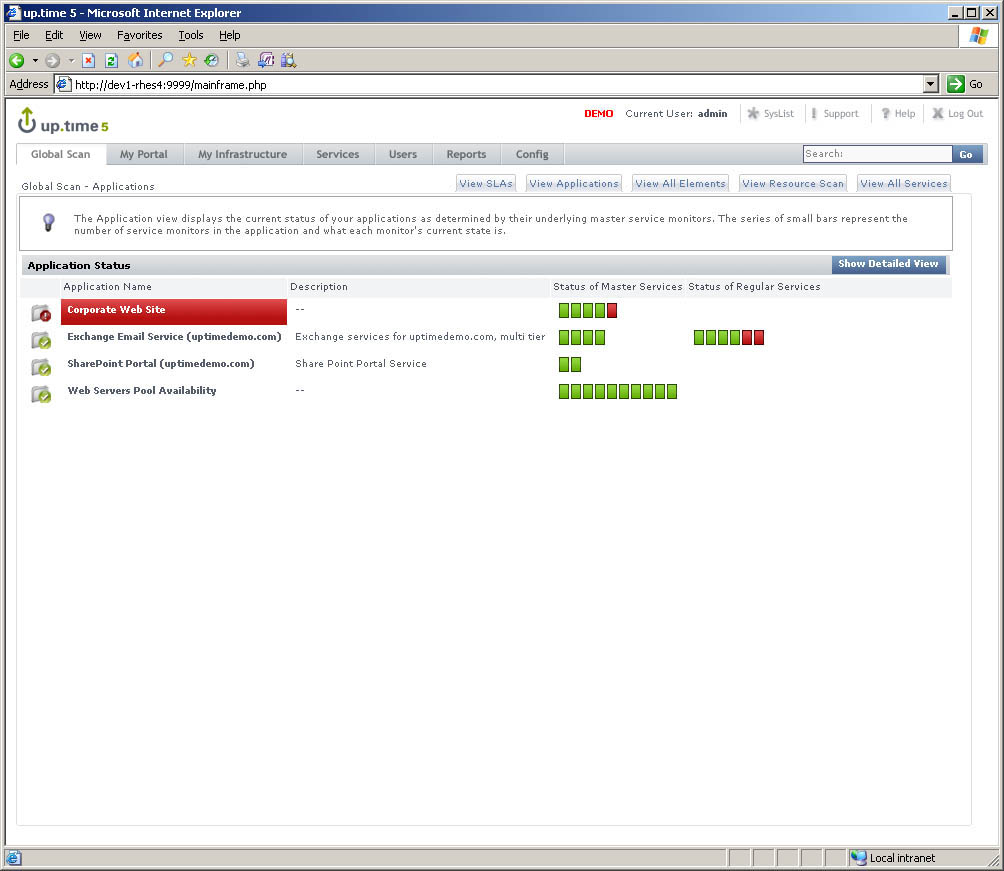
Task: Click the IE Back arrow button
Action: pyautogui.click(x=17, y=60)
